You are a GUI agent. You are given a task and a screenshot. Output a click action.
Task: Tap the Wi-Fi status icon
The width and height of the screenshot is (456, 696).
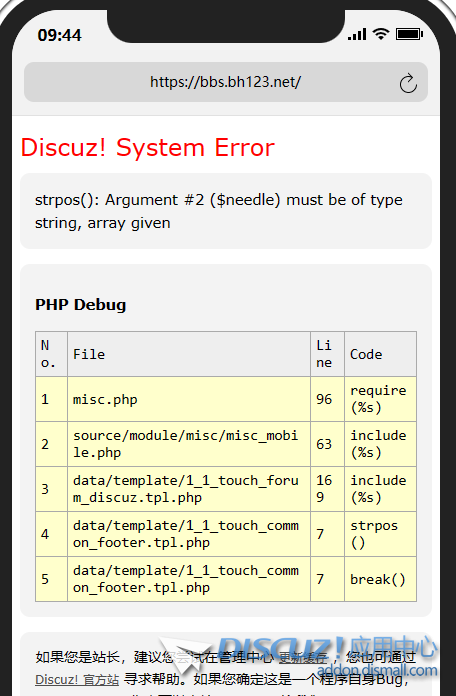click(x=381, y=34)
